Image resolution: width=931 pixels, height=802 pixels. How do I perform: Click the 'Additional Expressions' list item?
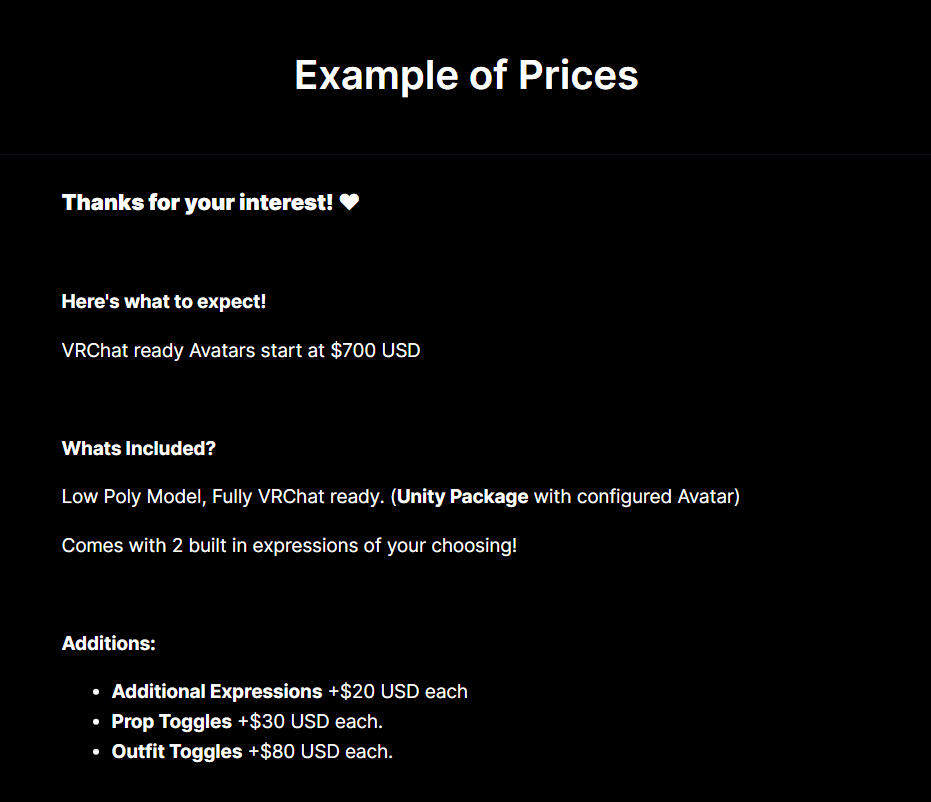point(217,692)
